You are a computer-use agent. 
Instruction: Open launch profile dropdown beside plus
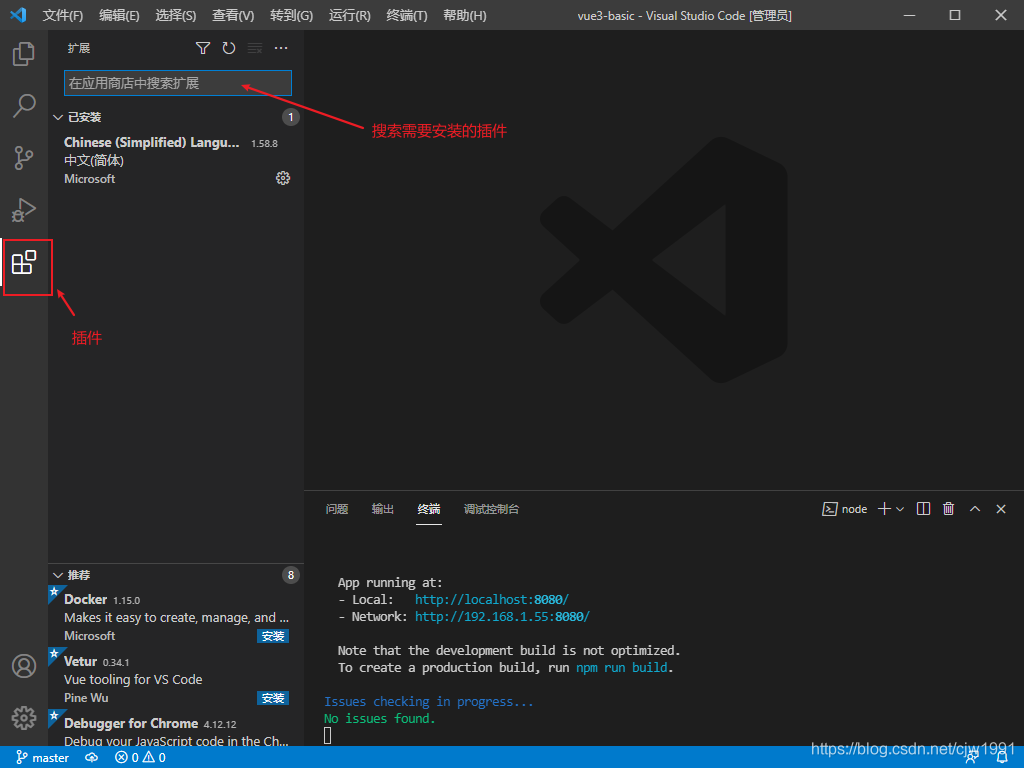tap(900, 509)
